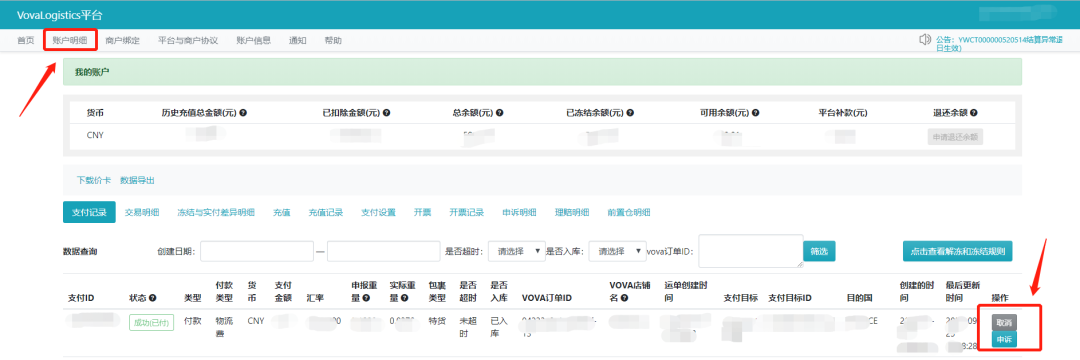This screenshot has width=1080, height=360.
Task: Click the announcement text link 公告
Action: coord(999,44)
